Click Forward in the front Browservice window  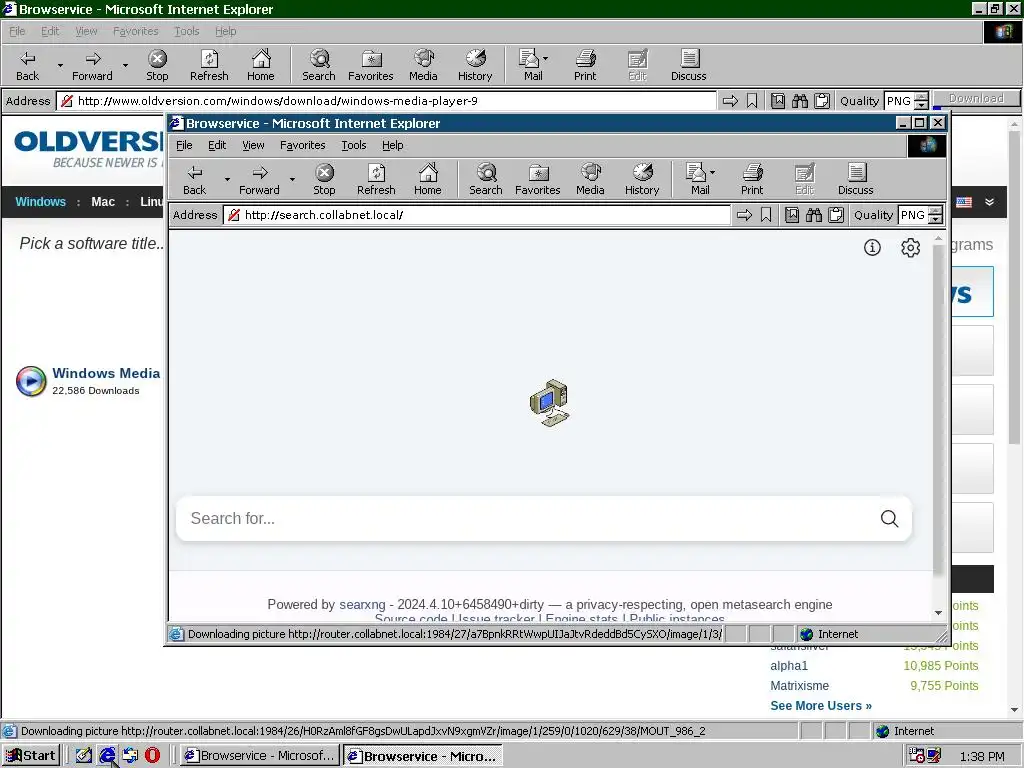coord(259,180)
